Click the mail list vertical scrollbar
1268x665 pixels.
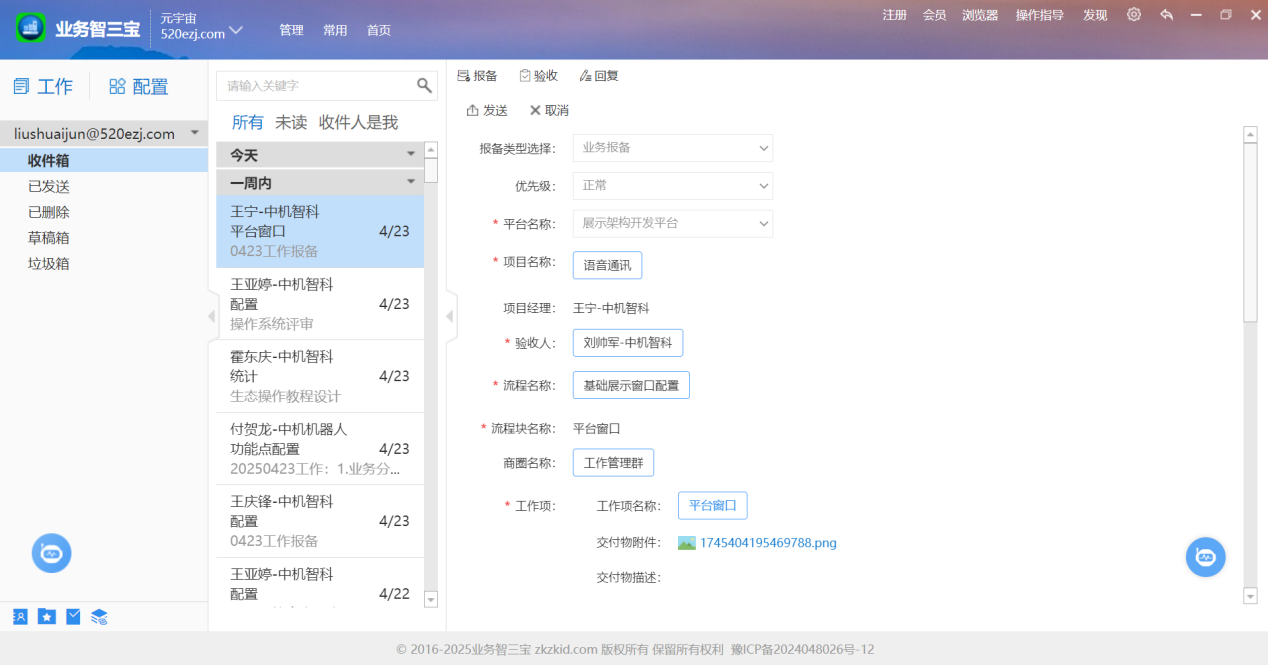point(431,380)
